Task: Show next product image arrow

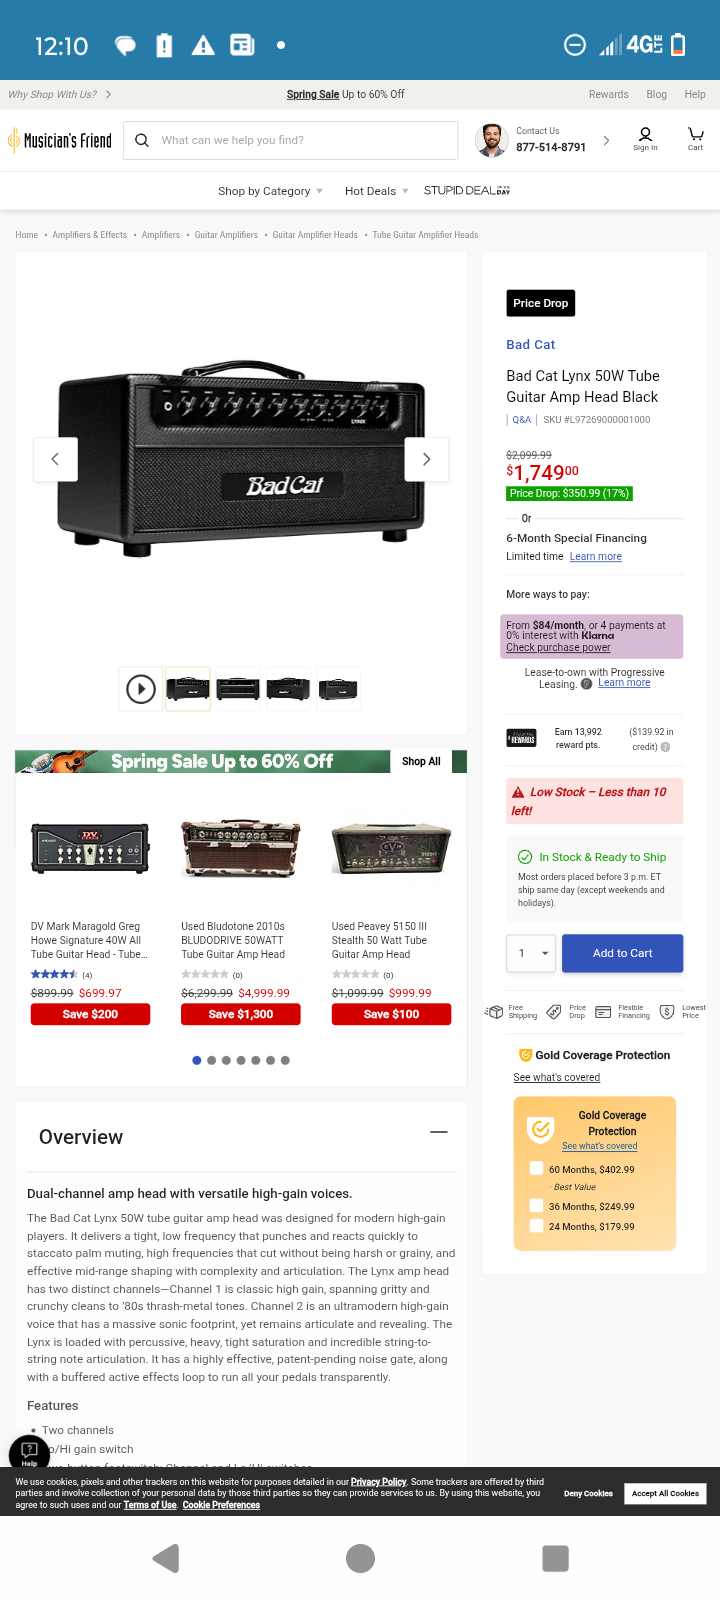Action: pyautogui.click(x=426, y=459)
